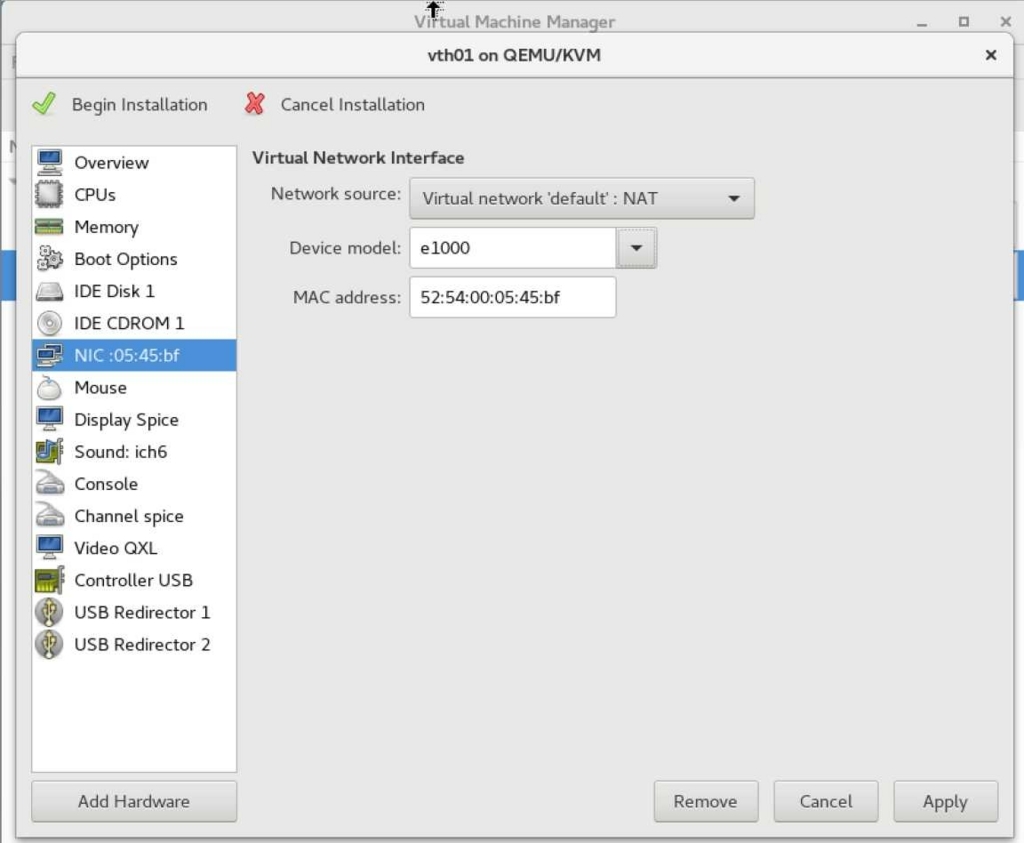Expand the Device model dropdown arrow

pyautogui.click(x=636, y=247)
